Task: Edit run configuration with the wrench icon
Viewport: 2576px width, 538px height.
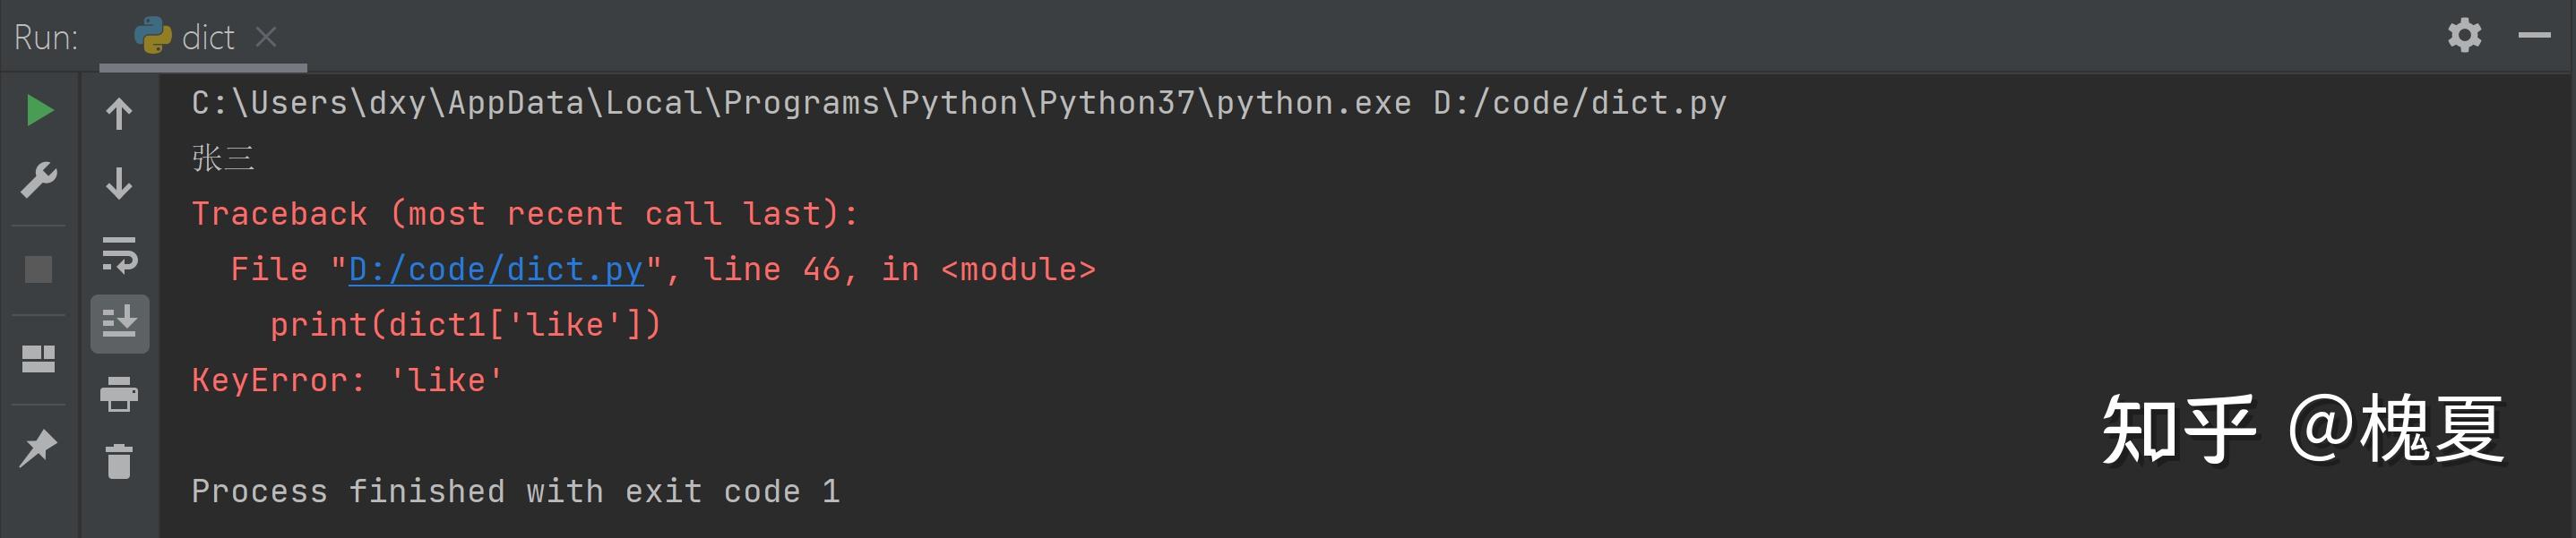Action: (40, 180)
